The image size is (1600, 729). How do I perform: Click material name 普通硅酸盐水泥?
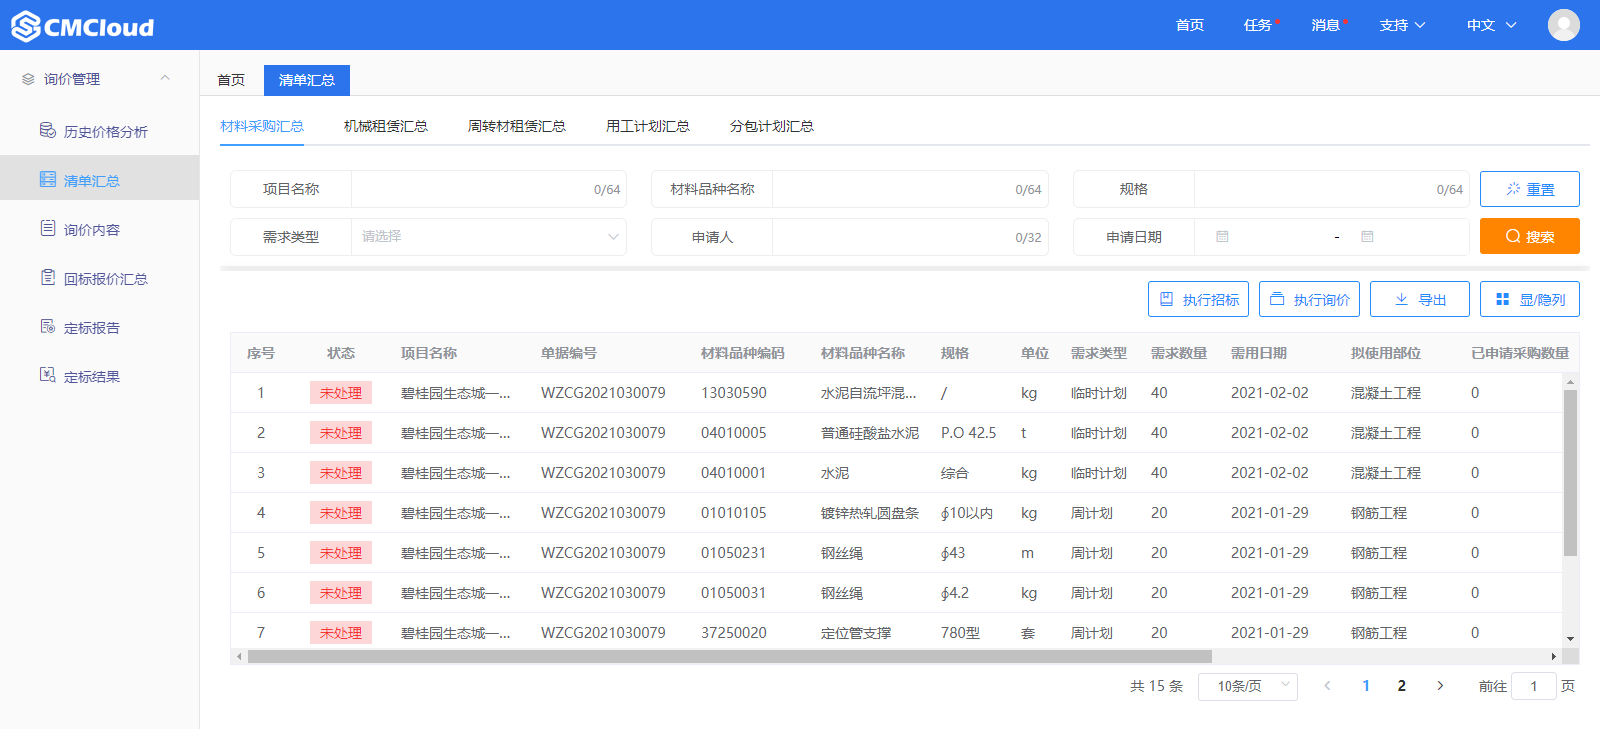pos(870,433)
